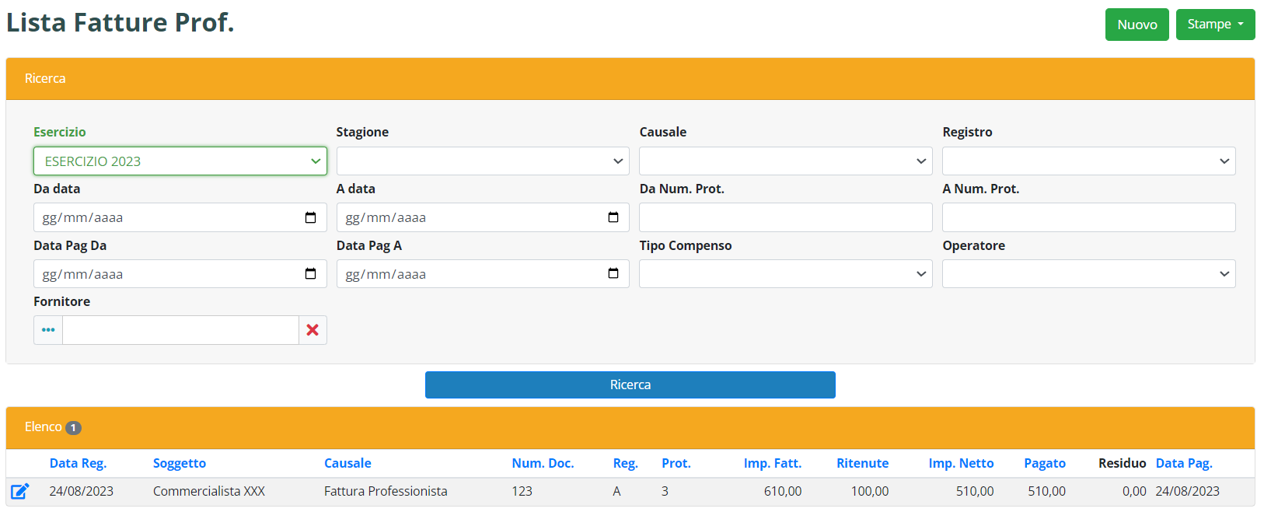Open calendar picker for A data
This screenshot has height=518, width=1266.
[x=613, y=218]
